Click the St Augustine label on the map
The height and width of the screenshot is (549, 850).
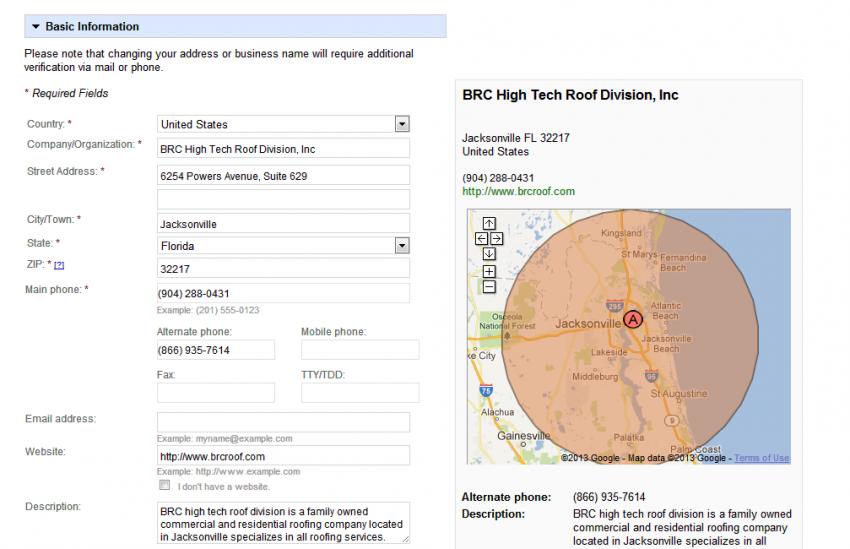point(679,393)
